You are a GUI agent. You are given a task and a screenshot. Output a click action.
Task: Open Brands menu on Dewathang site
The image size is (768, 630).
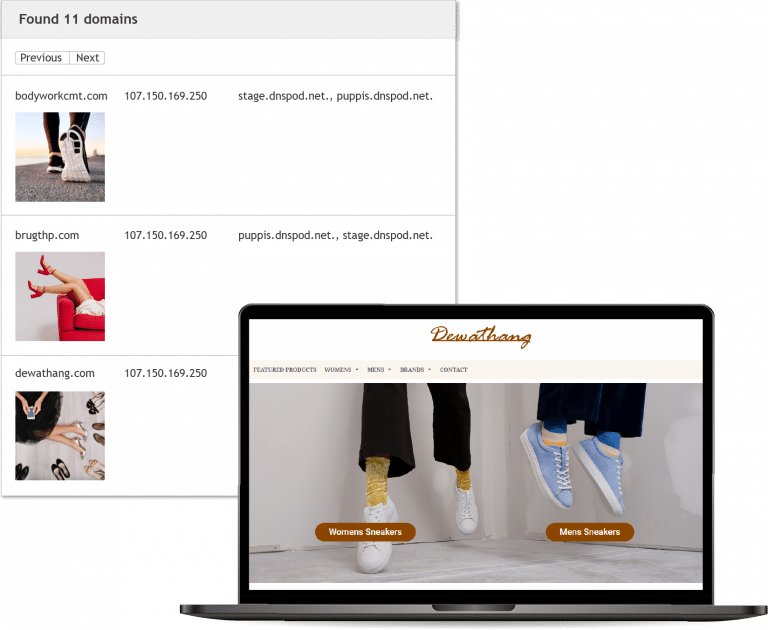click(x=412, y=370)
